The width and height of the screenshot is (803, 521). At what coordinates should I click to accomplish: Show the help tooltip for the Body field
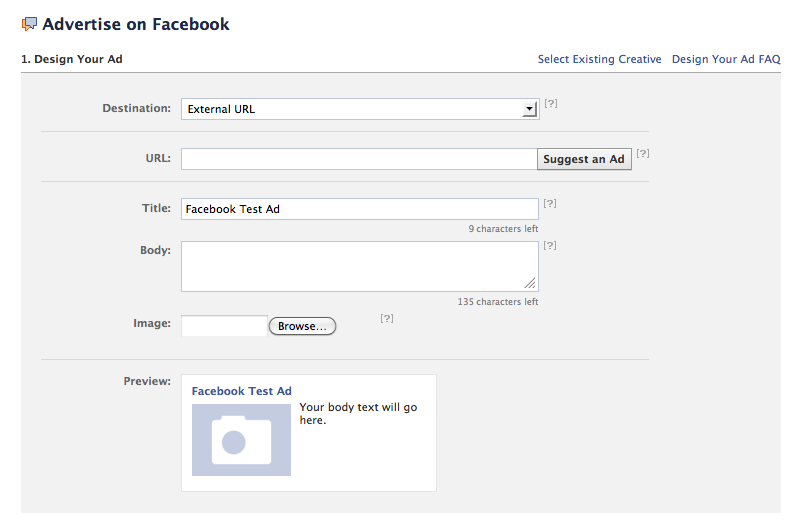550,245
